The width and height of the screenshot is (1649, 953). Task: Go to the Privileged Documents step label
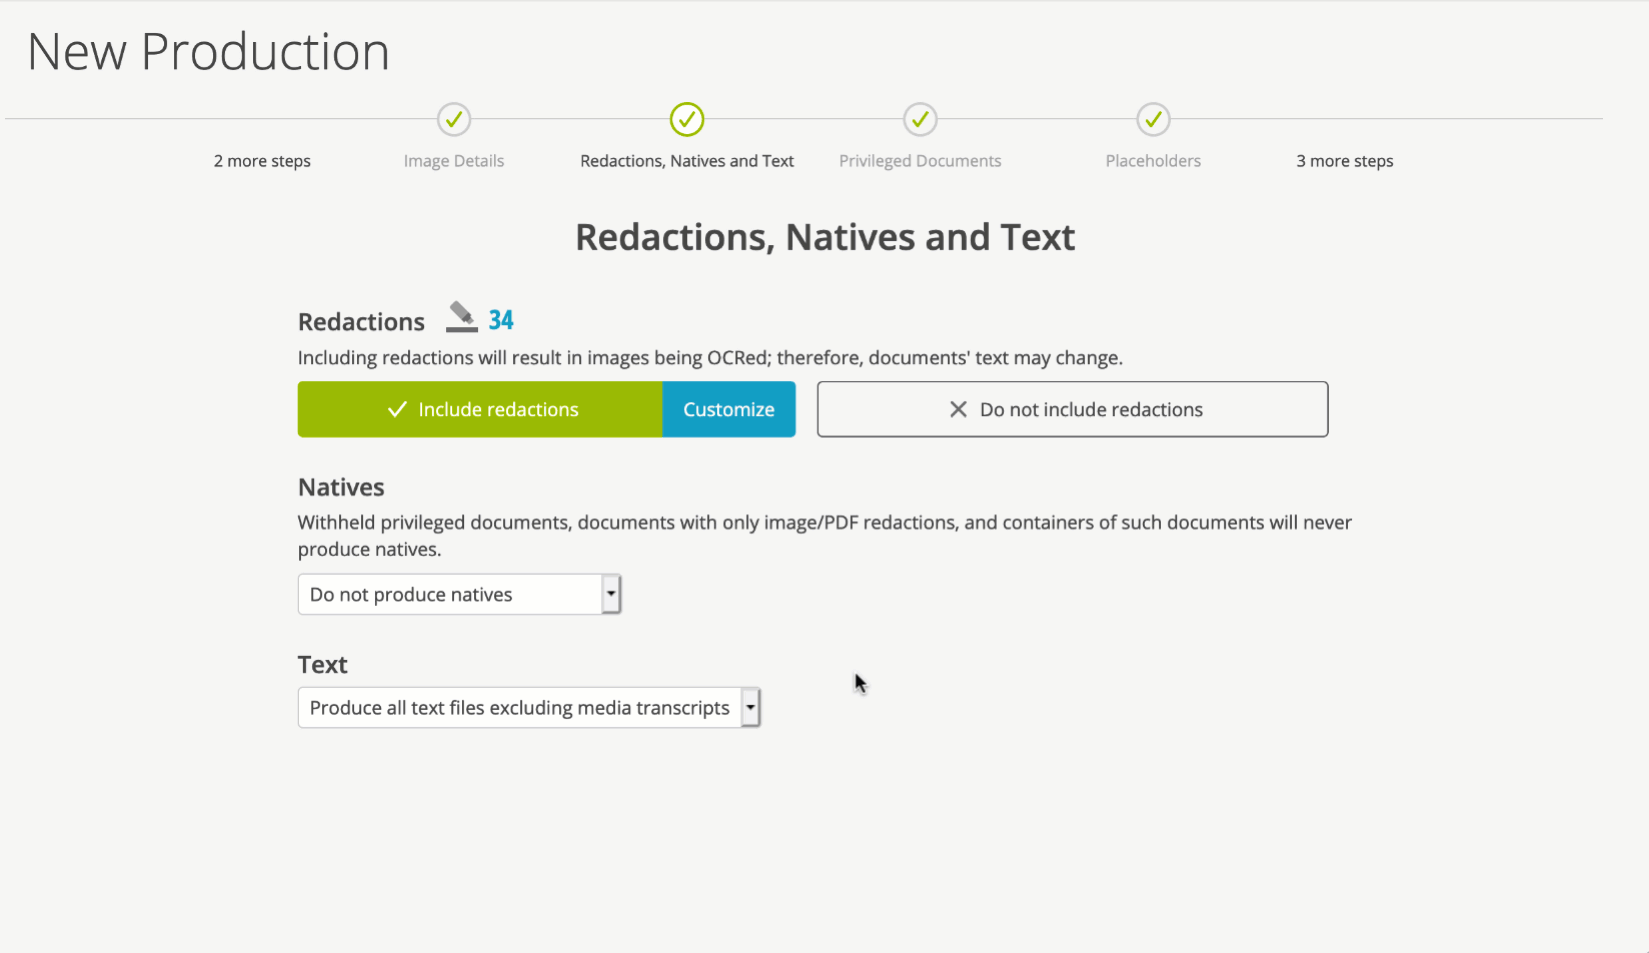(x=920, y=161)
